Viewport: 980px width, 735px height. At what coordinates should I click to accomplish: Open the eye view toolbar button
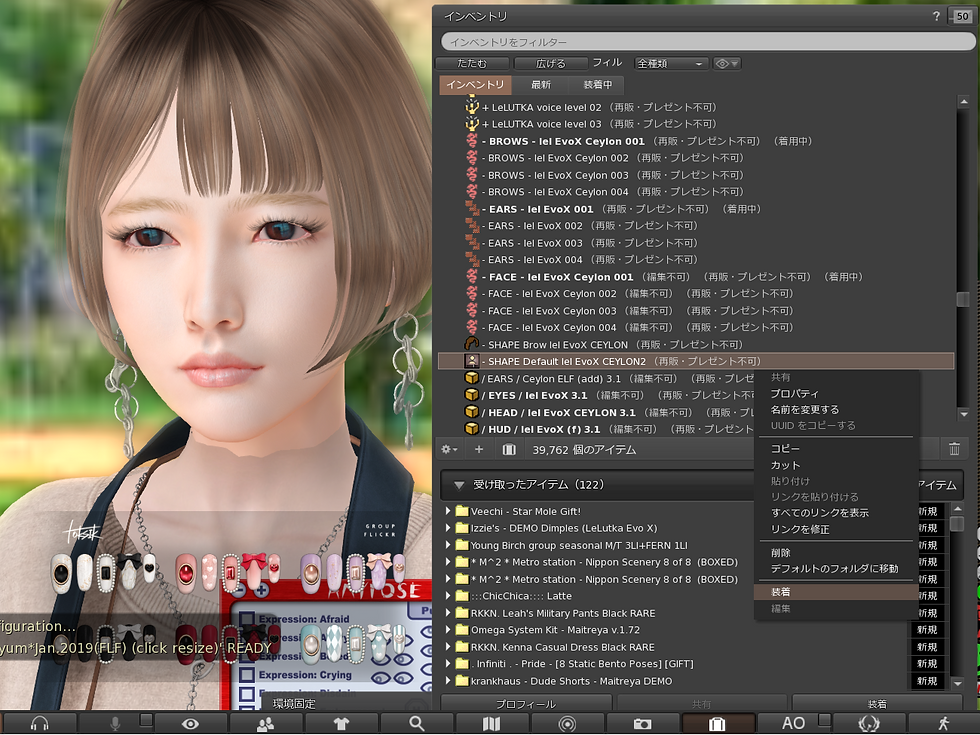190,724
